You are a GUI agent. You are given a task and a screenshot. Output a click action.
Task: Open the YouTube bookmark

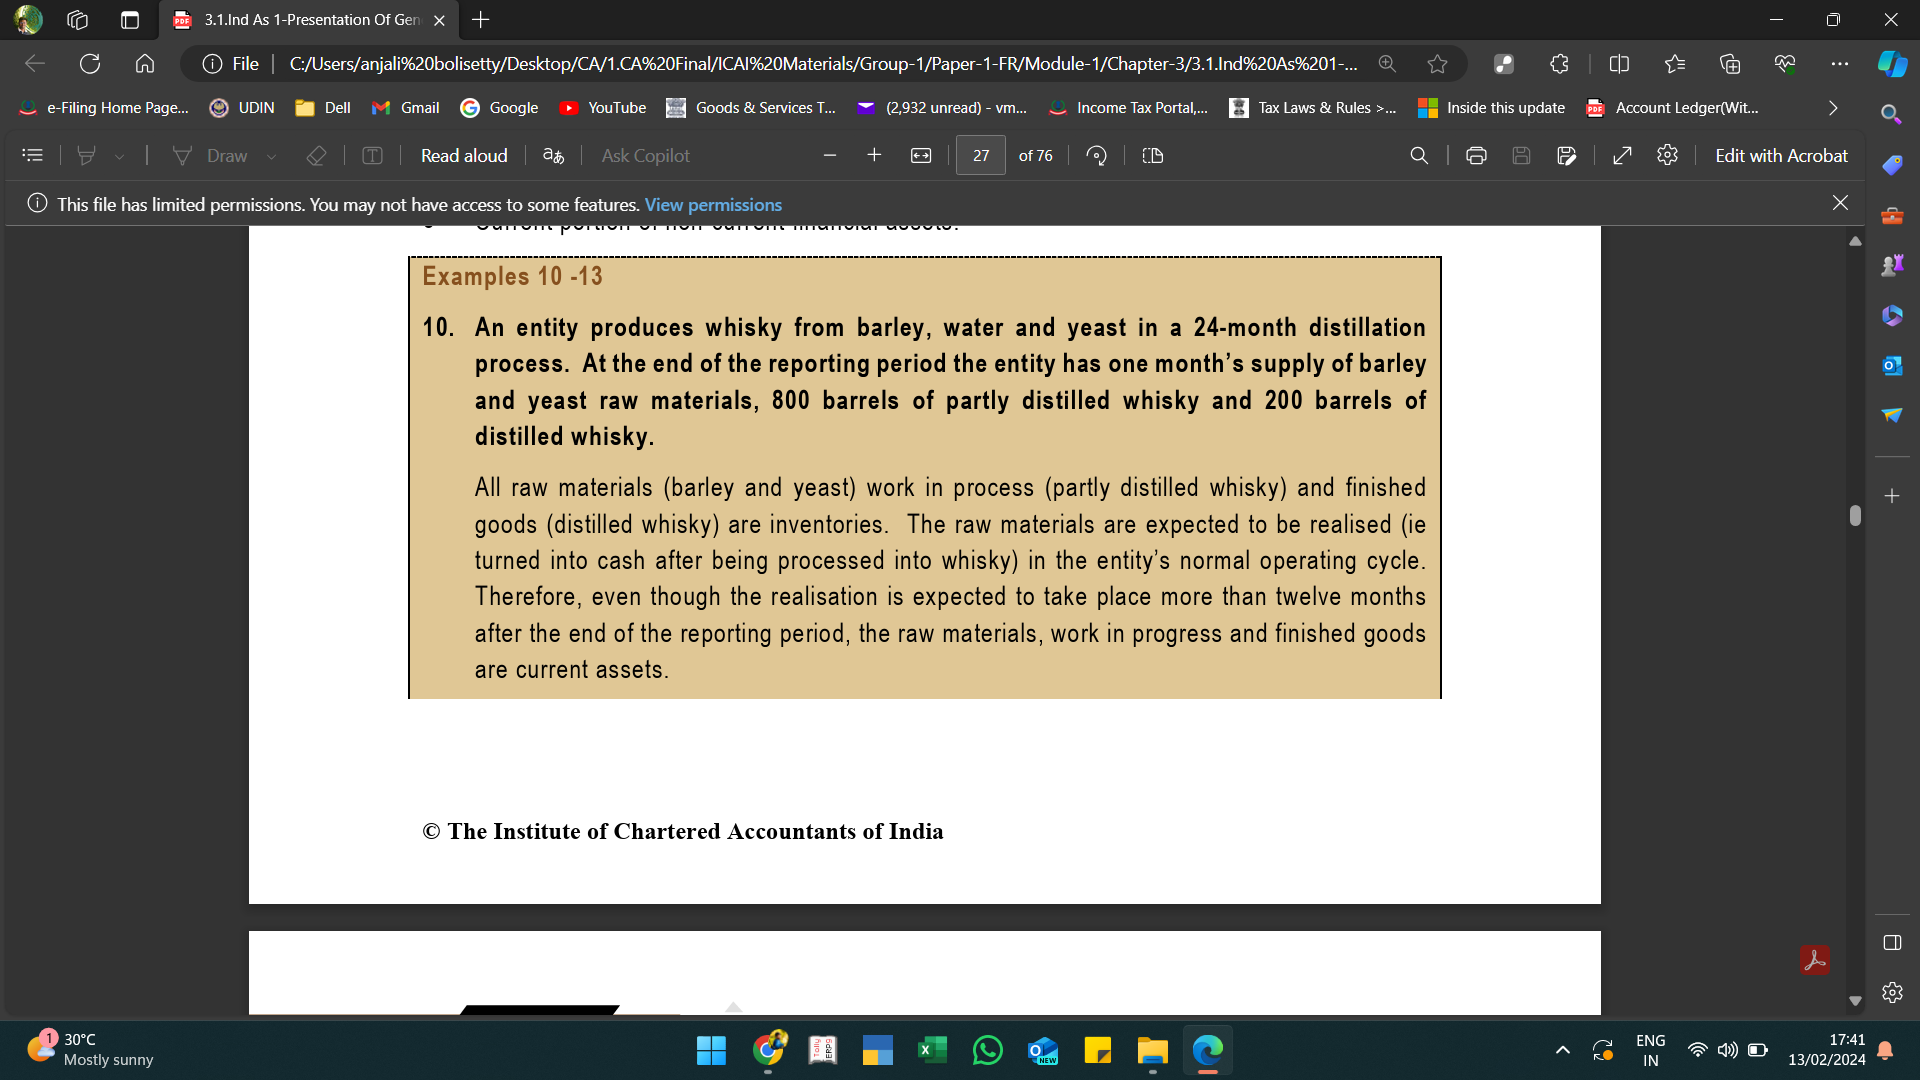point(603,108)
